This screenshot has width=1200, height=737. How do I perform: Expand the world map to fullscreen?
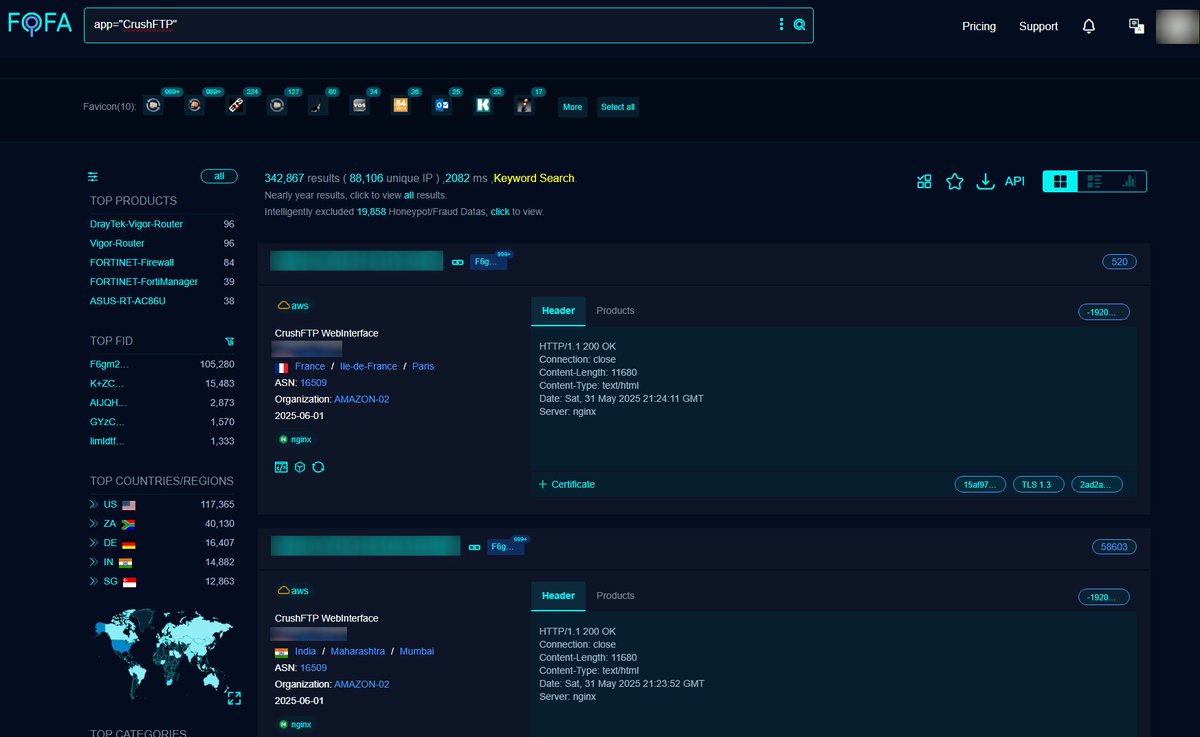(233, 698)
